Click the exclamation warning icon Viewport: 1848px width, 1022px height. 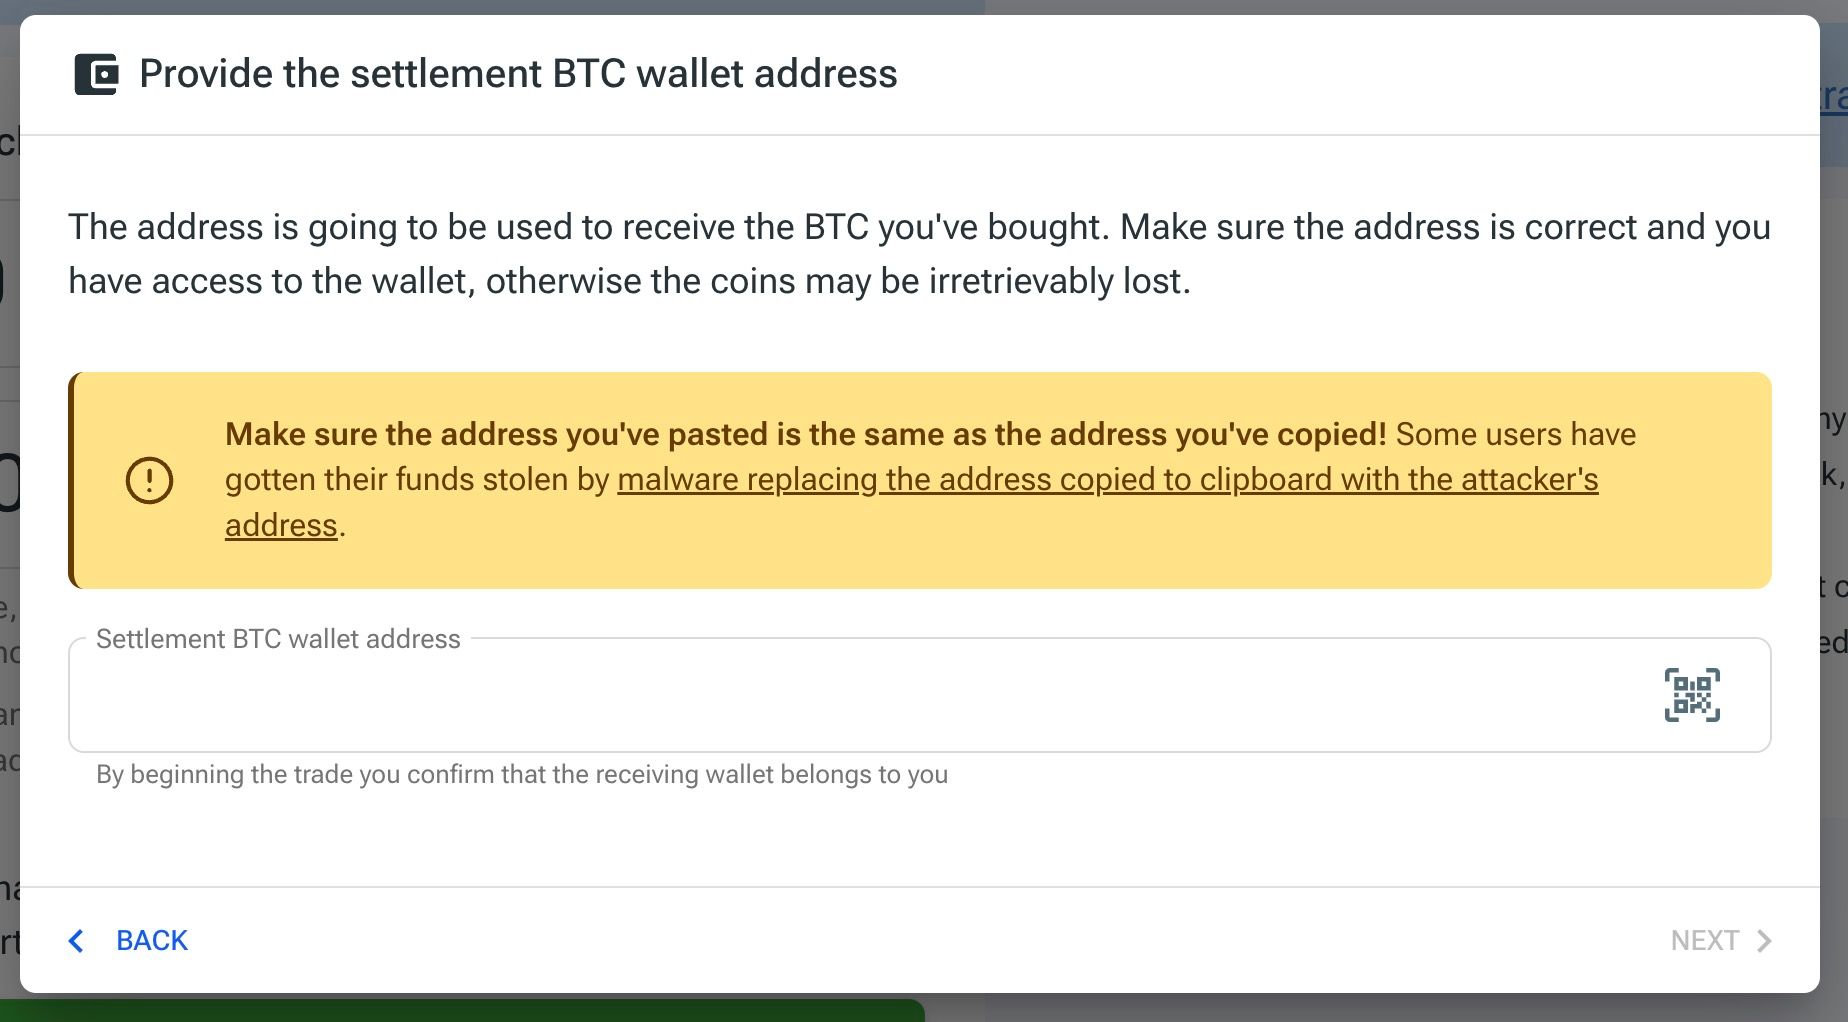(x=149, y=480)
